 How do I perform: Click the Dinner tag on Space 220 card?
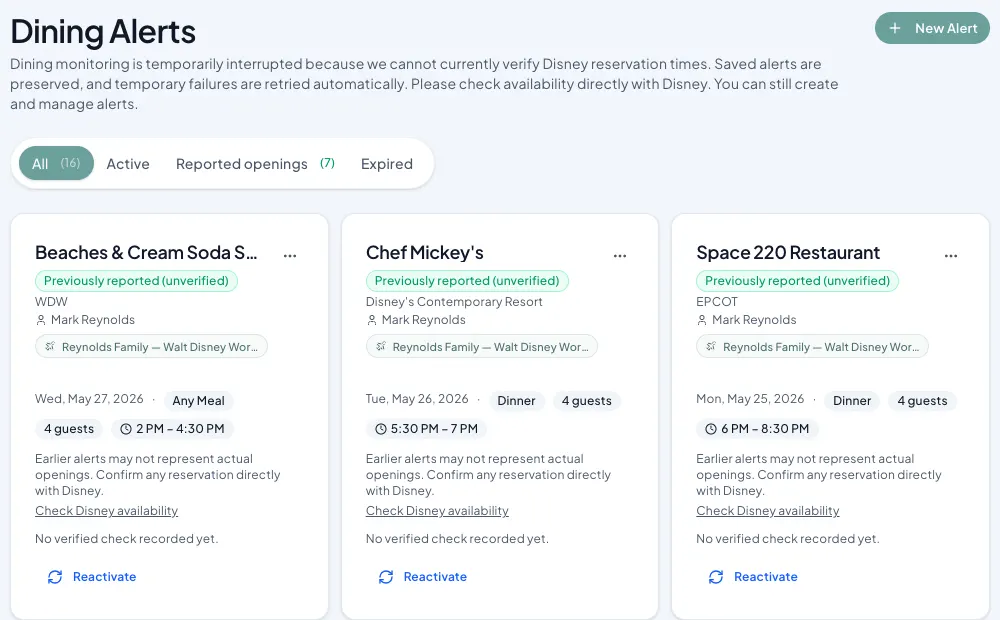point(852,401)
